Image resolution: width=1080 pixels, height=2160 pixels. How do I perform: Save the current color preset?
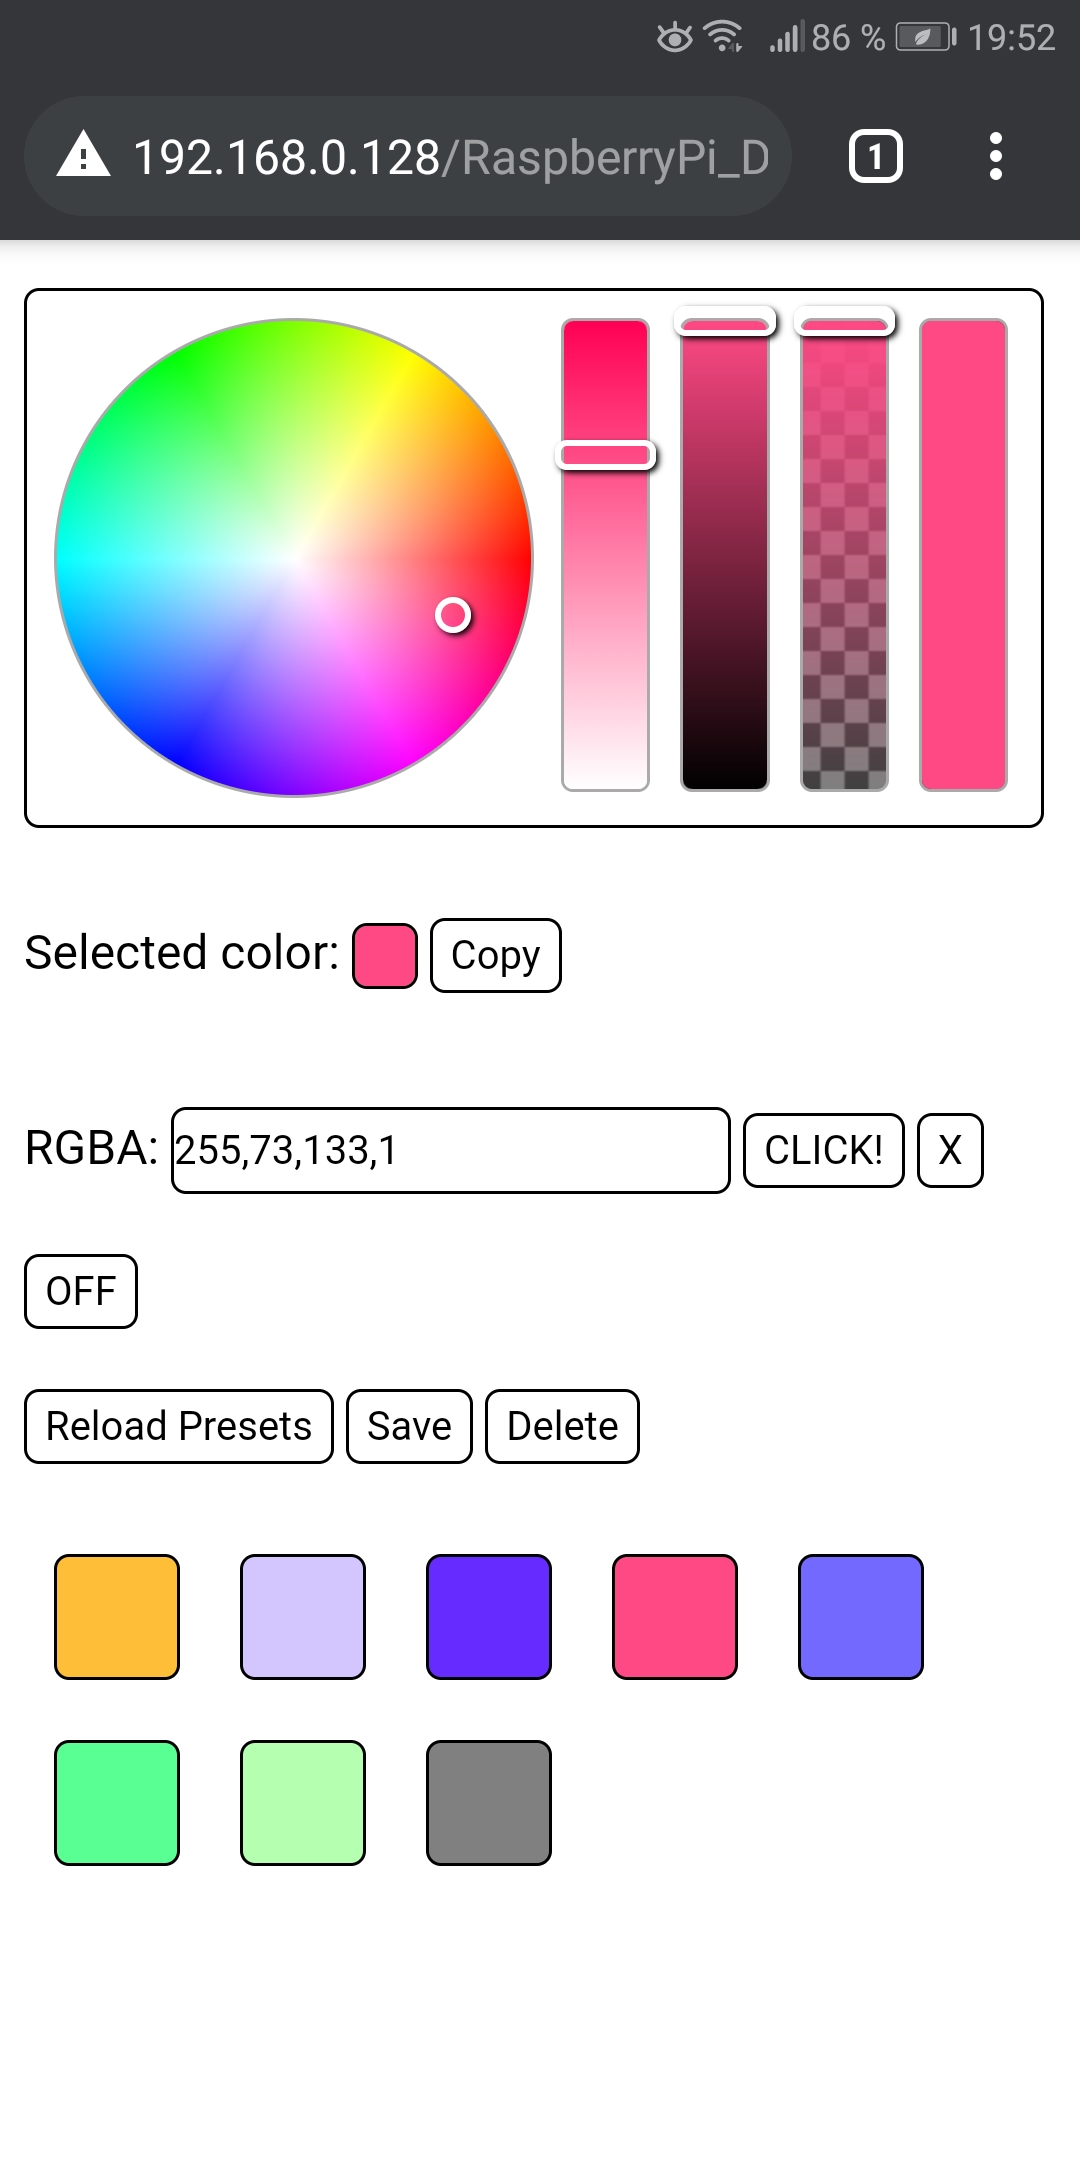pyautogui.click(x=409, y=1426)
